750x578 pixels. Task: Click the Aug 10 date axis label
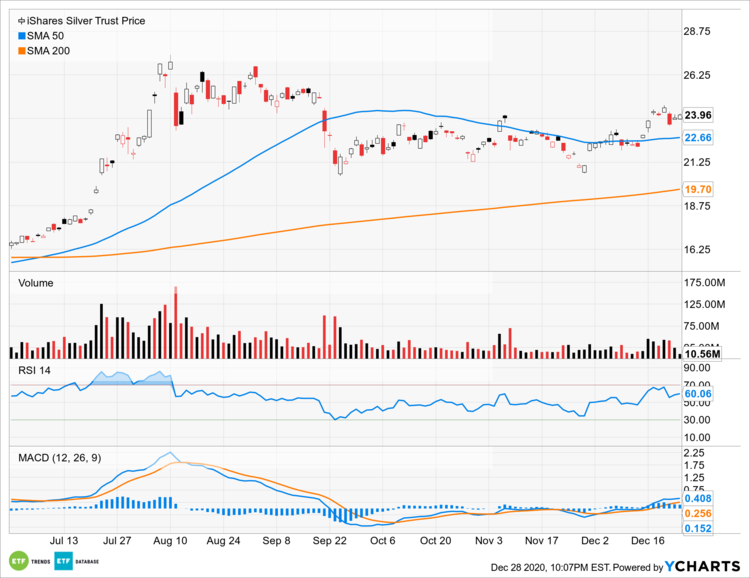[171, 540]
